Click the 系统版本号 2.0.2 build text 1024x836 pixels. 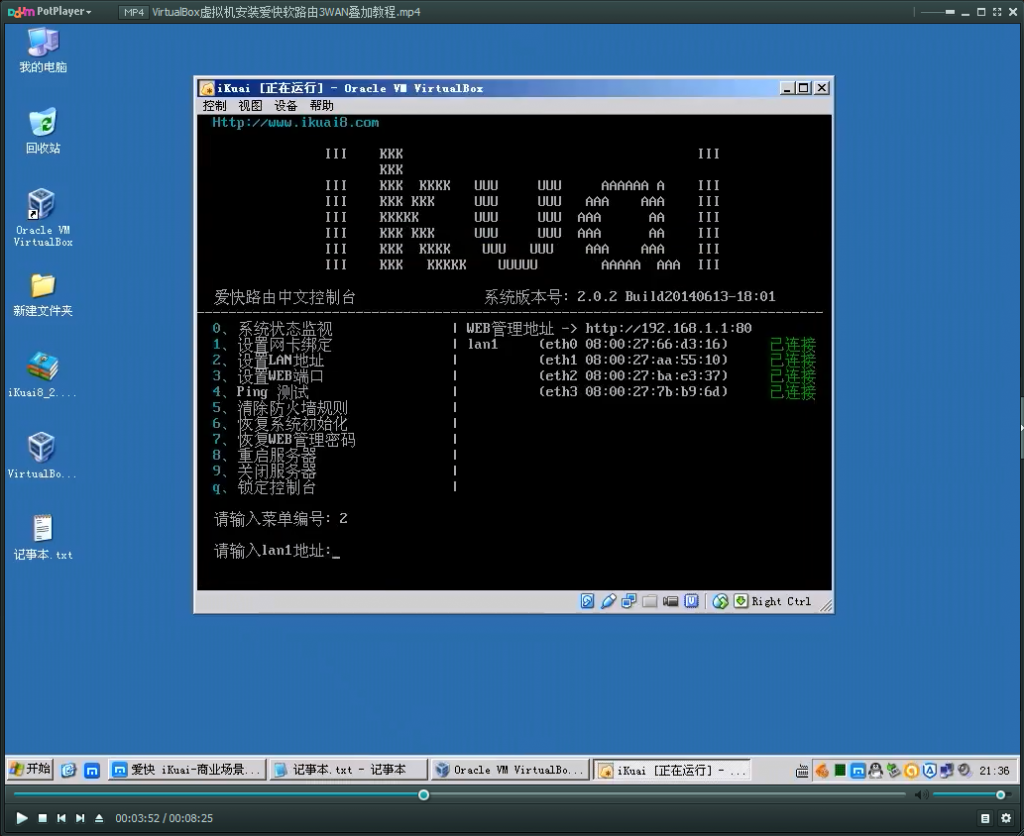[x=630, y=297]
